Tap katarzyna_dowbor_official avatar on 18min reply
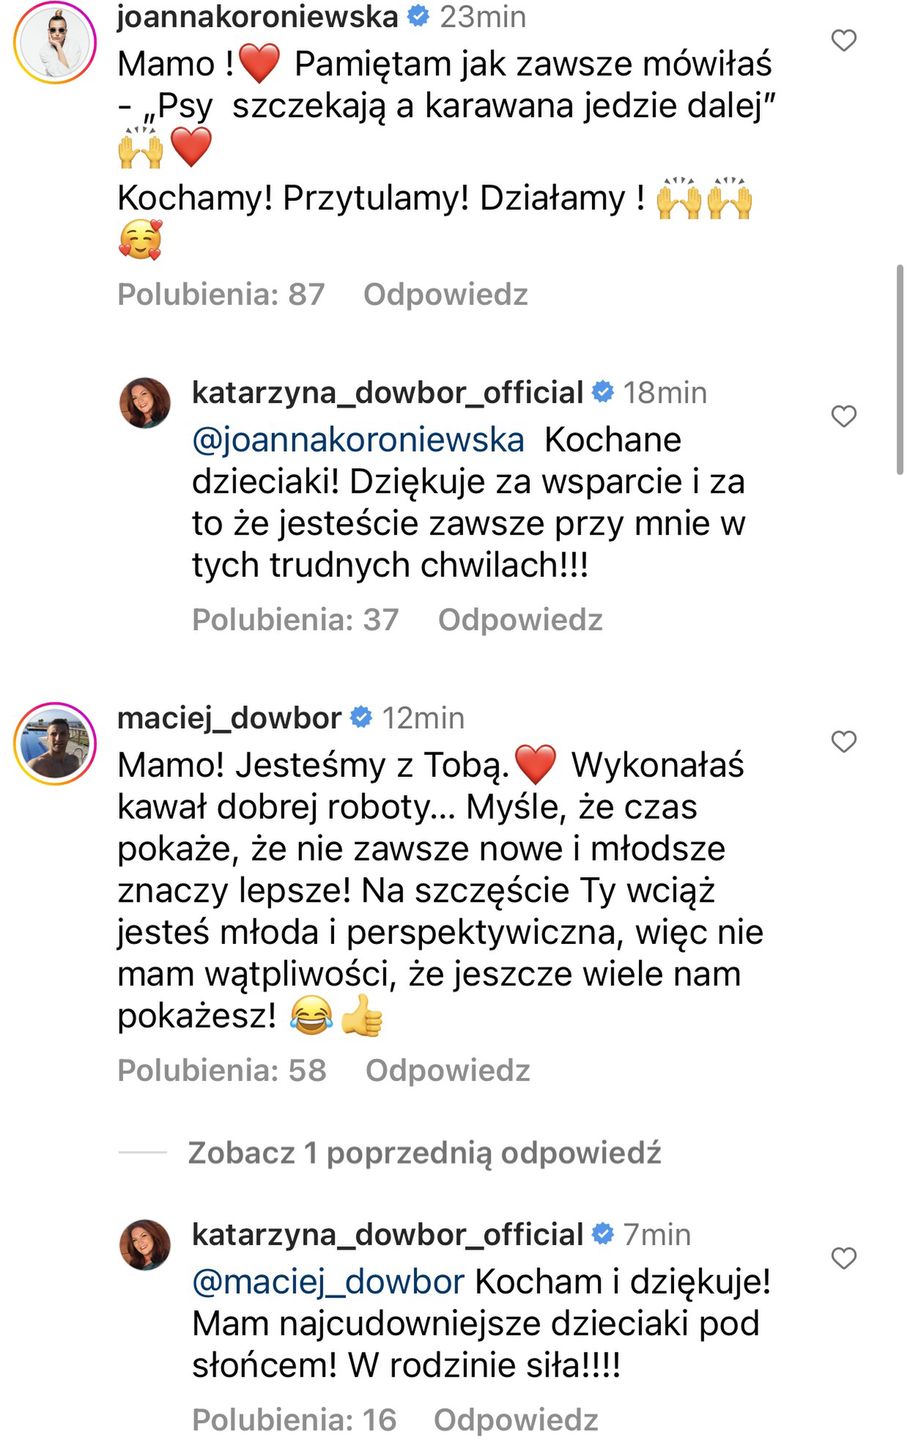Screen dimensions: 910x1440 (x=145, y=403)
